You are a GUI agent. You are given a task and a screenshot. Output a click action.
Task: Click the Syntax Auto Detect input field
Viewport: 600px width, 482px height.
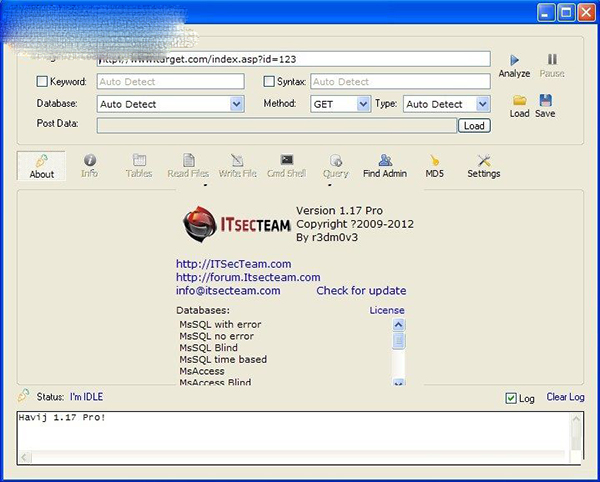pos(400,81)
